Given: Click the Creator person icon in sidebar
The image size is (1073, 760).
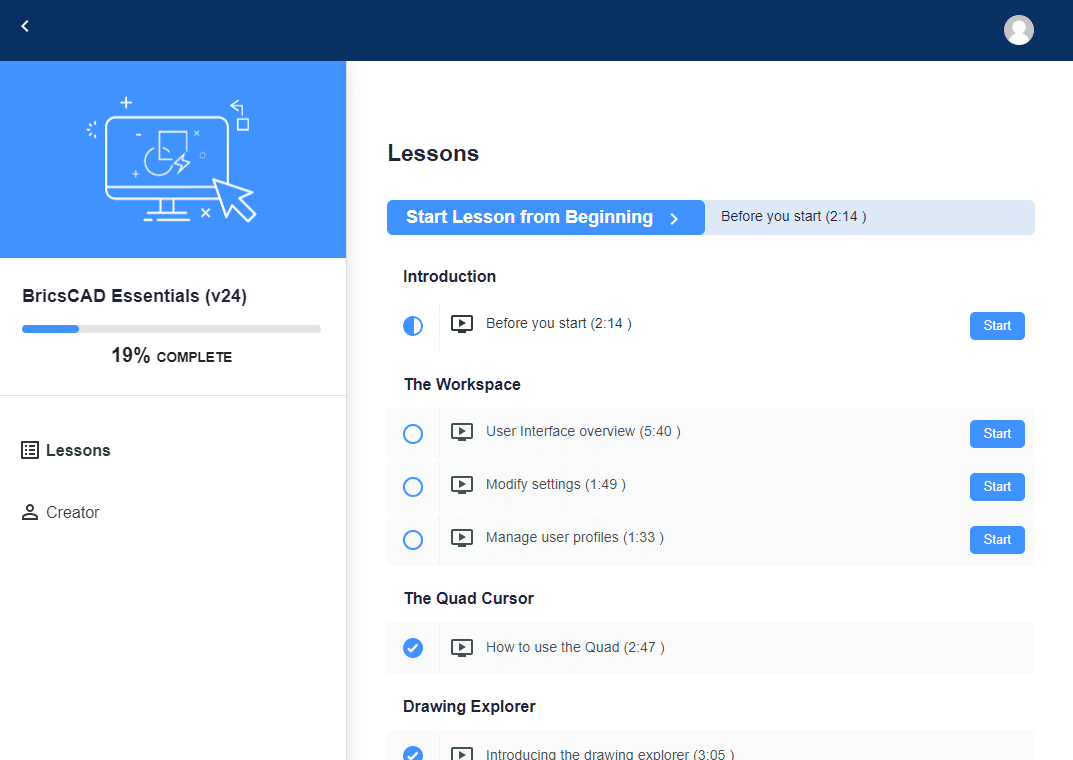Looking at the screenshot, I should pyautogui.click(x=30, y=512).
